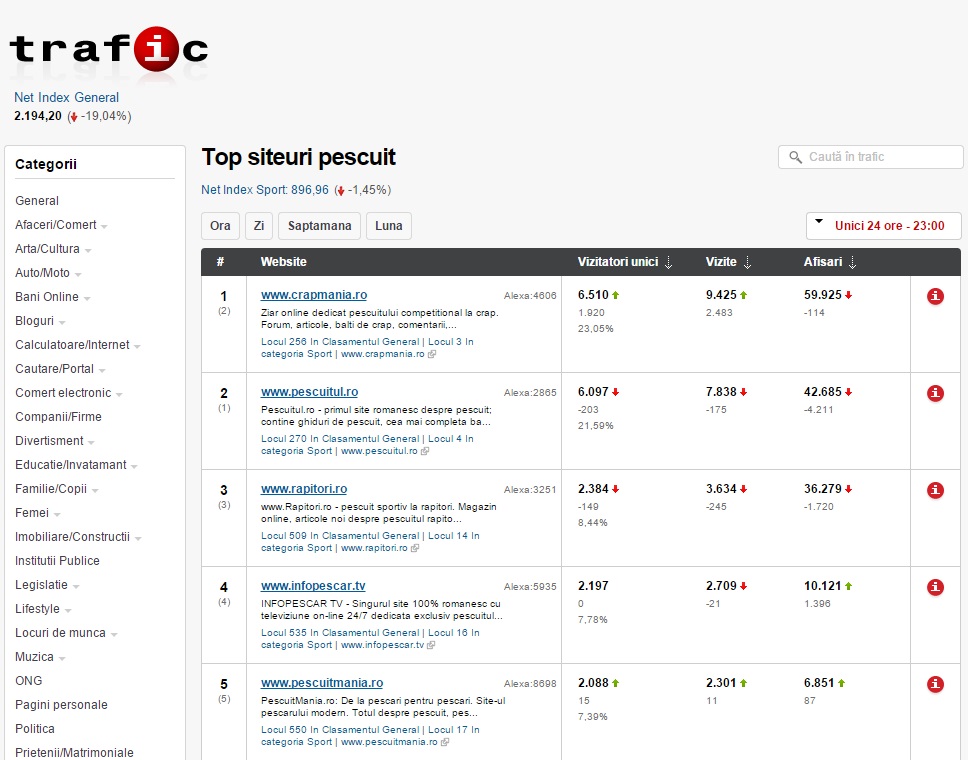Switch to the Luna tab
Viewport: 968px width, 760px height.
[x=388, y=226]
